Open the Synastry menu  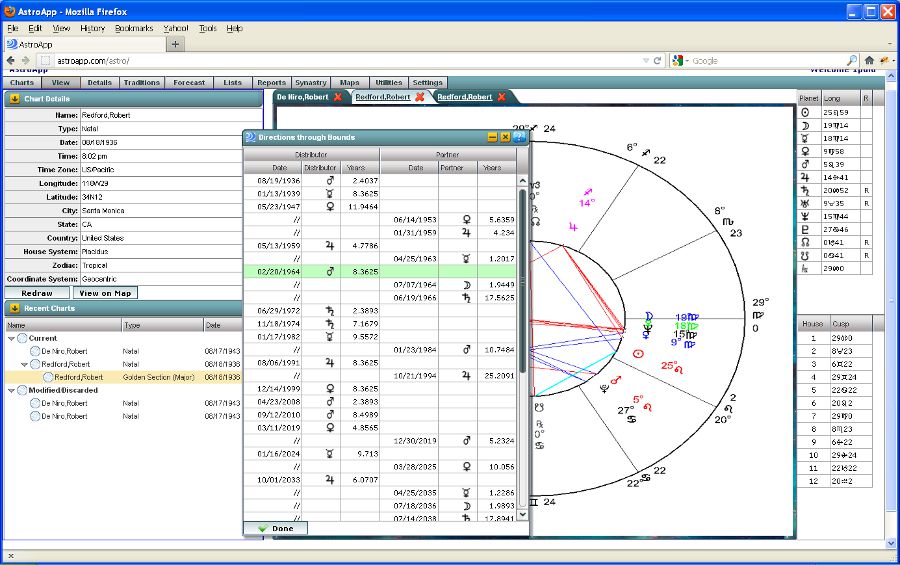tap(311, 83)
